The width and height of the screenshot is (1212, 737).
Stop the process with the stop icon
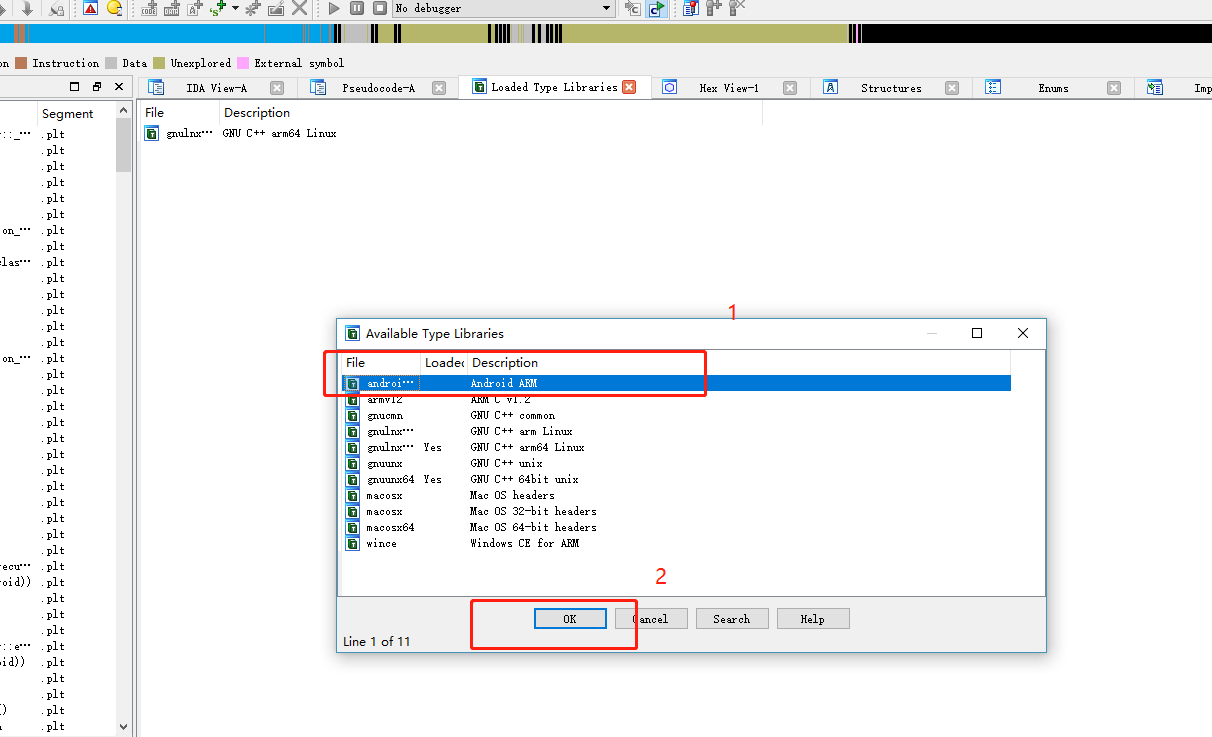[378, 8]
